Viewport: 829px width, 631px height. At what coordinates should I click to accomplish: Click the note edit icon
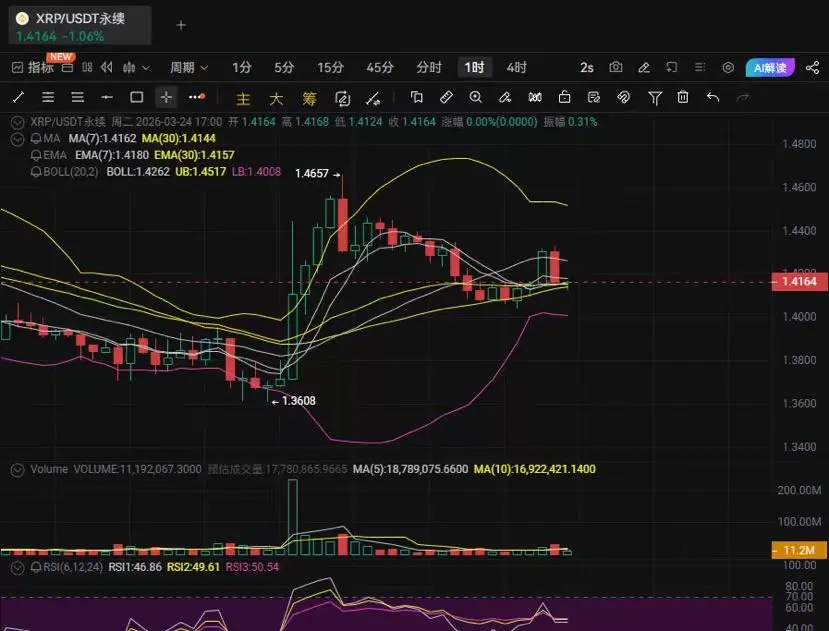coord(594,97)
